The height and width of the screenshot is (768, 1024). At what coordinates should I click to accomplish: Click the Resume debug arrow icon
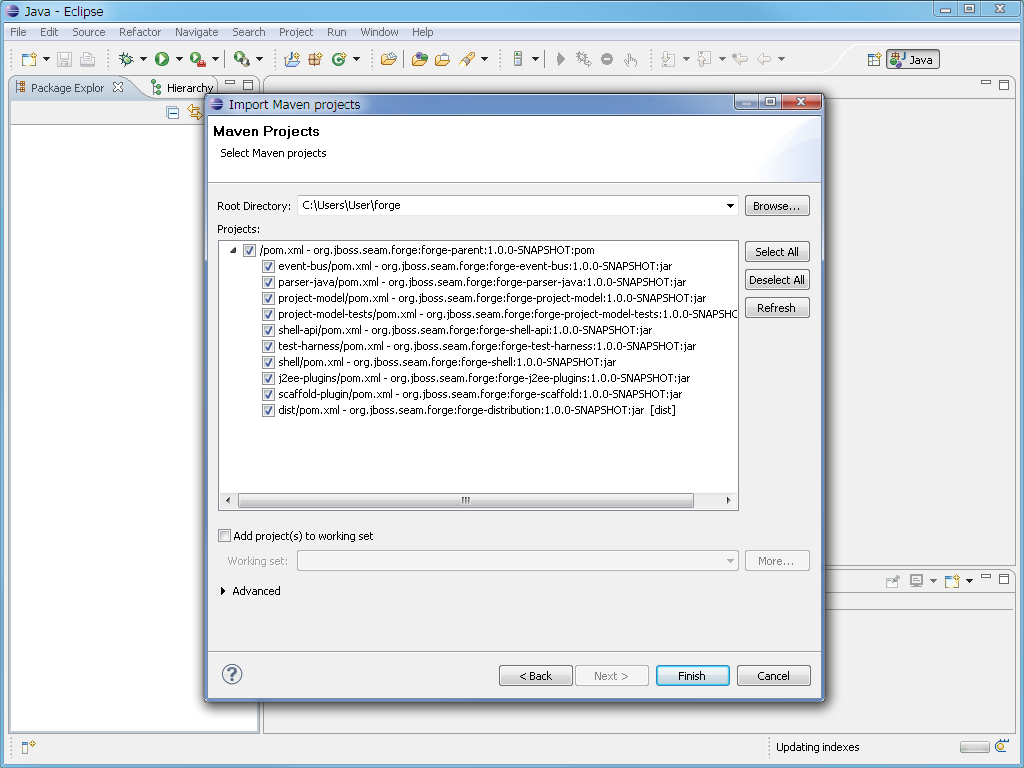coord(560,59)
